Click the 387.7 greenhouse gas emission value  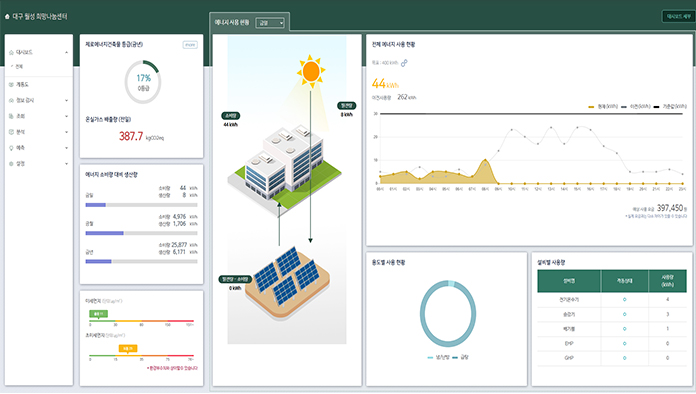[131, 136]
